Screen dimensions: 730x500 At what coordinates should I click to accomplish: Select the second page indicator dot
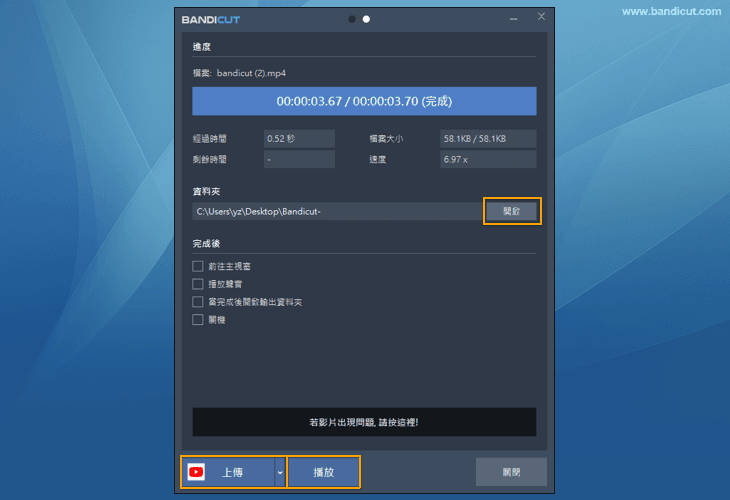click(x=366, y=19)
